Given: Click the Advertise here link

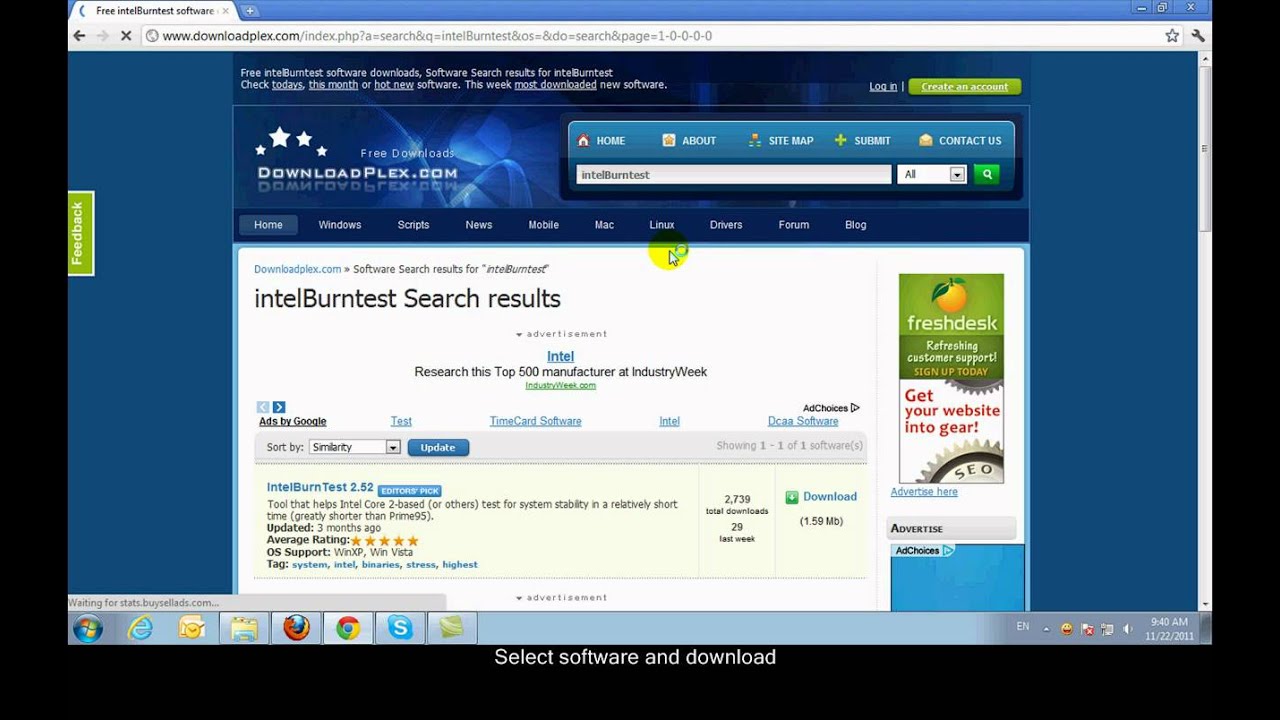Looking at the screenshot, I should 924,492.
